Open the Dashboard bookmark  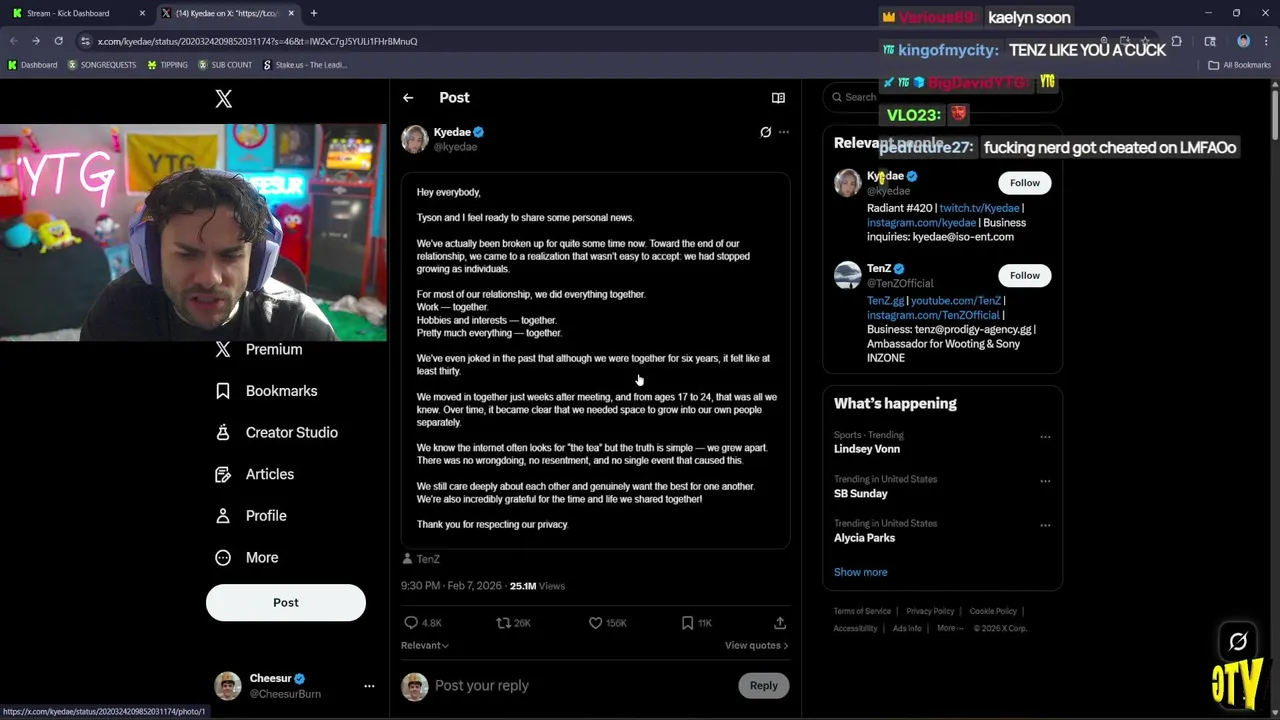32,65
